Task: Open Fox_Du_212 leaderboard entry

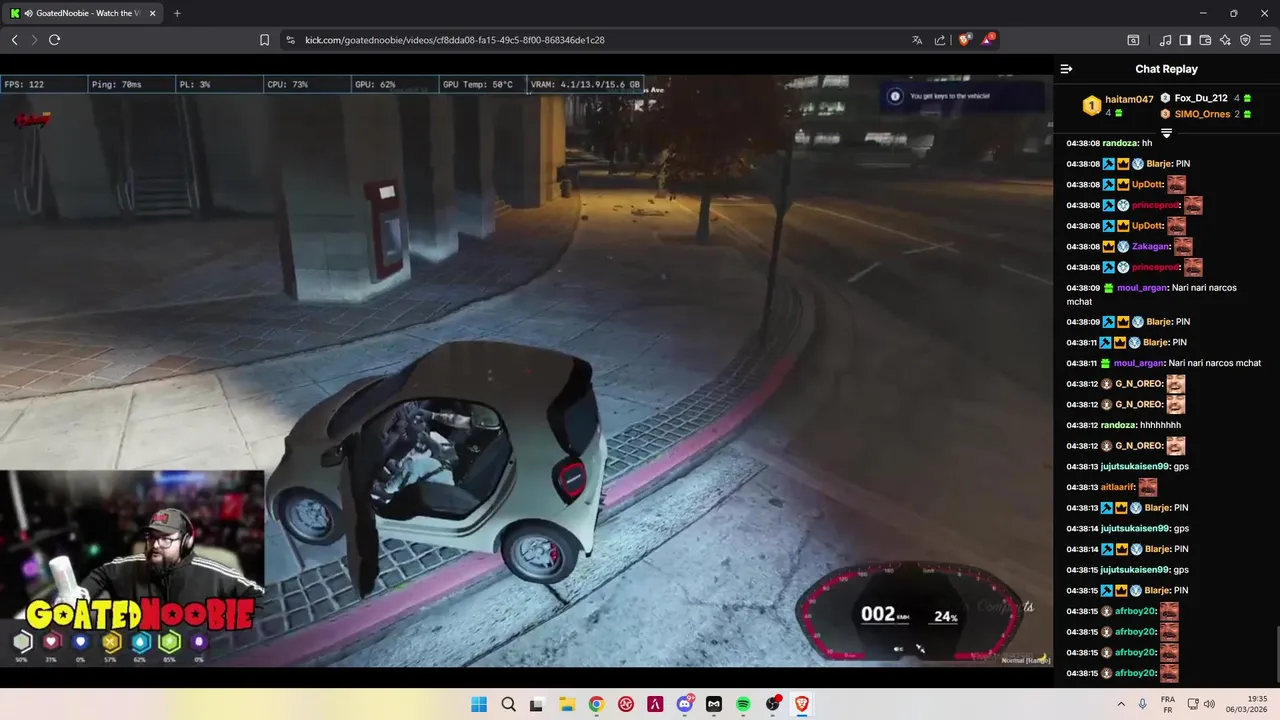Action: 1206,98
